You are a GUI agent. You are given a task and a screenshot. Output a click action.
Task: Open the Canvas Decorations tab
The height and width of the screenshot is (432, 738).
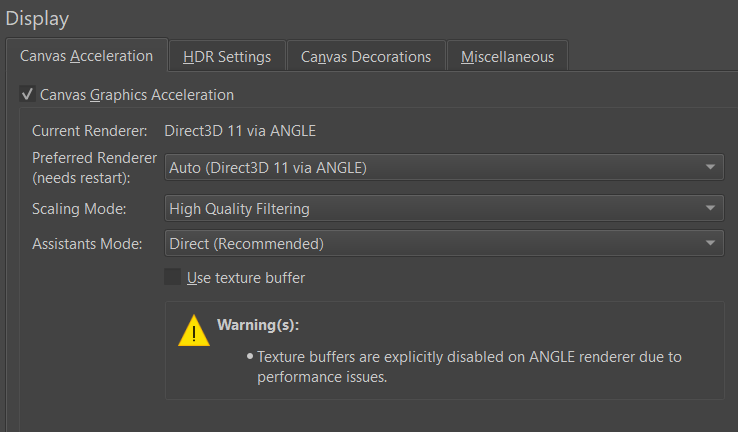[x=366, y=57]
